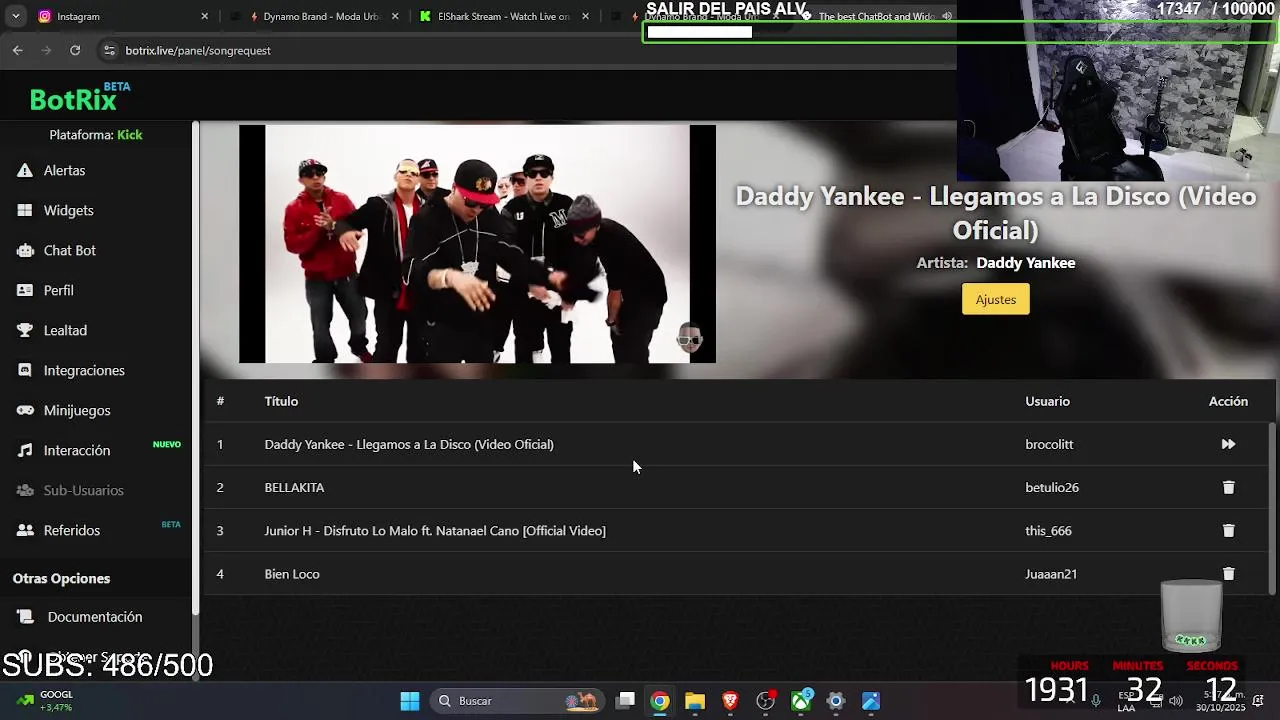Reload the botrix.live page
The image size is (1280, 720).
tap(75, 50)
